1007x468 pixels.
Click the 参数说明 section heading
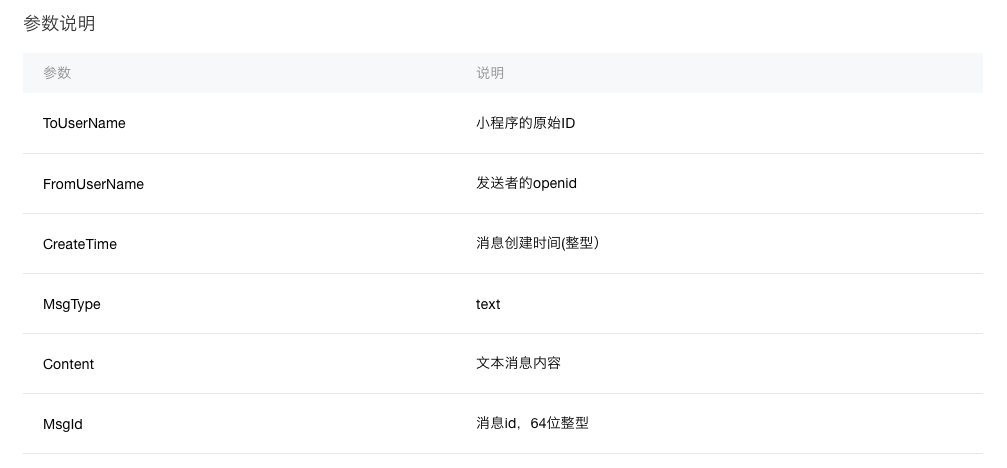[59, 24]
